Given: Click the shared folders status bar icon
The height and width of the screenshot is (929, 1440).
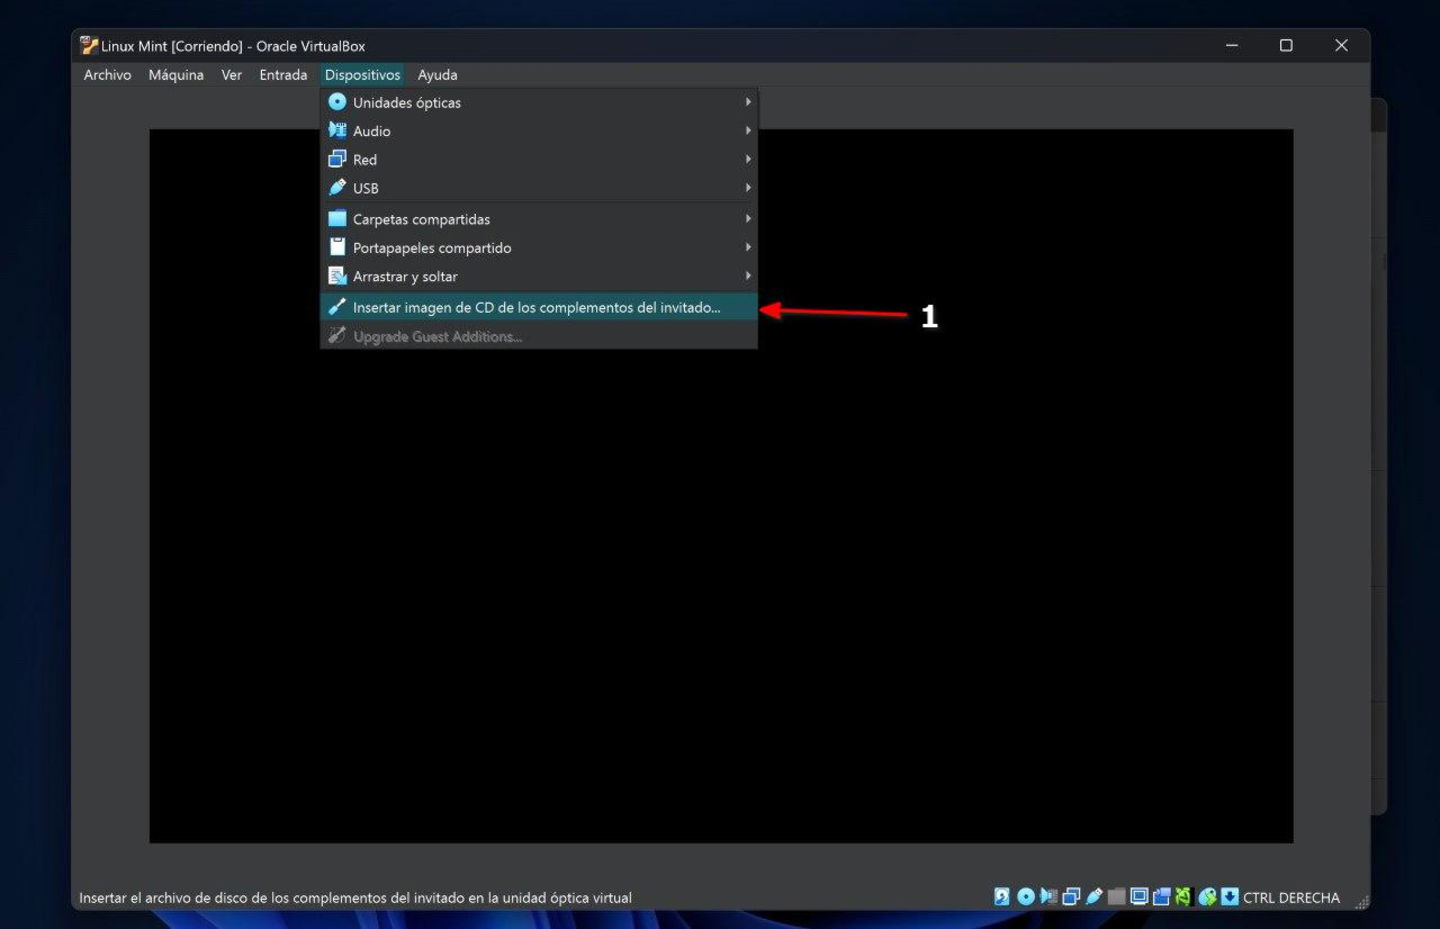Looking at the screenshot, I should click(x=1117, y=897).
